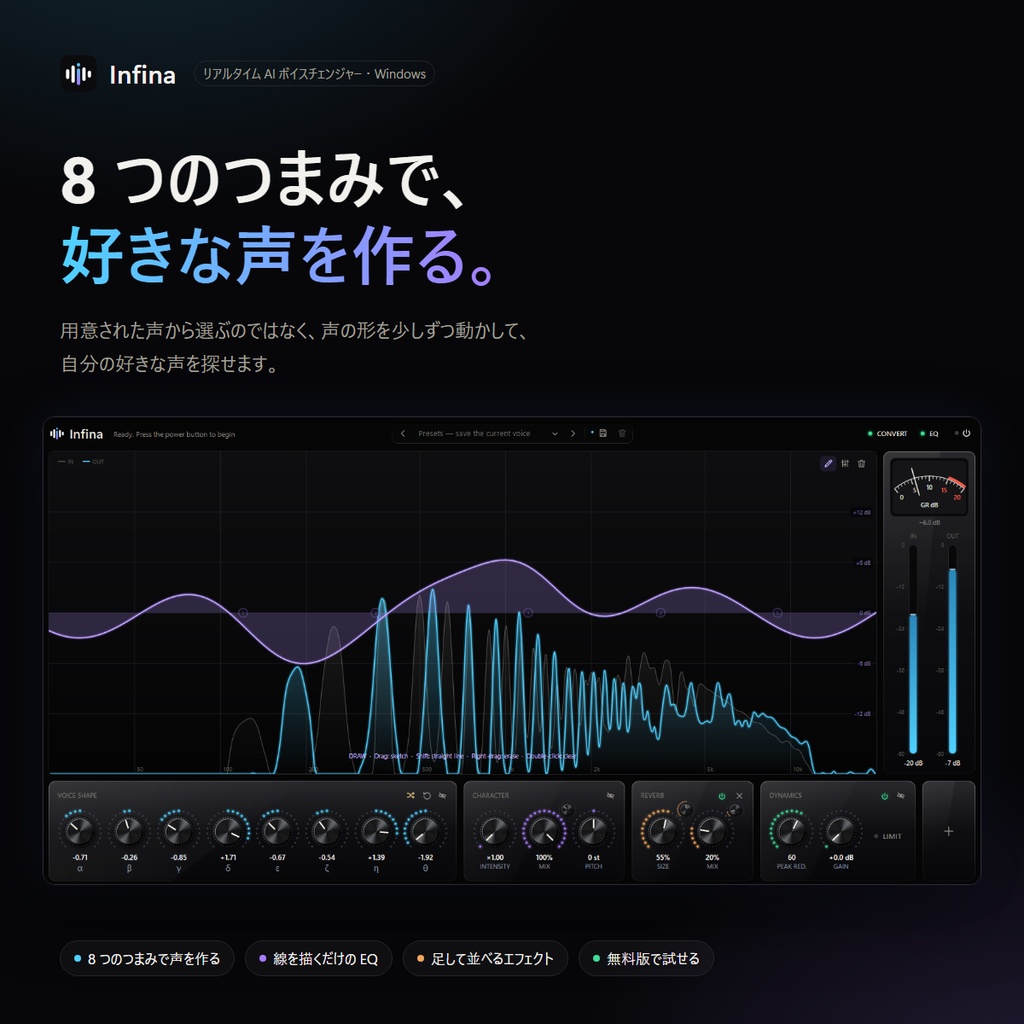Click the small mini knob beside Character MIX
The width and height of the screenshot is (1024, 1024).
(566, 810)
